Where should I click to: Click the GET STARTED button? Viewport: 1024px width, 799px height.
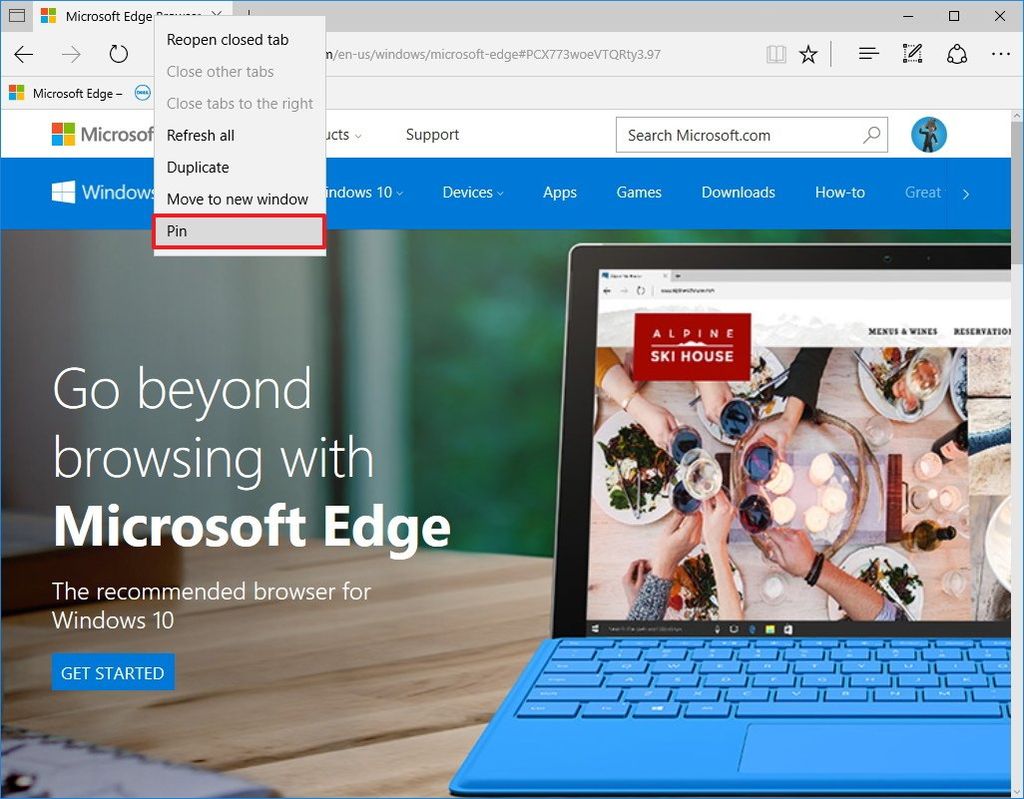pos(112,672)
